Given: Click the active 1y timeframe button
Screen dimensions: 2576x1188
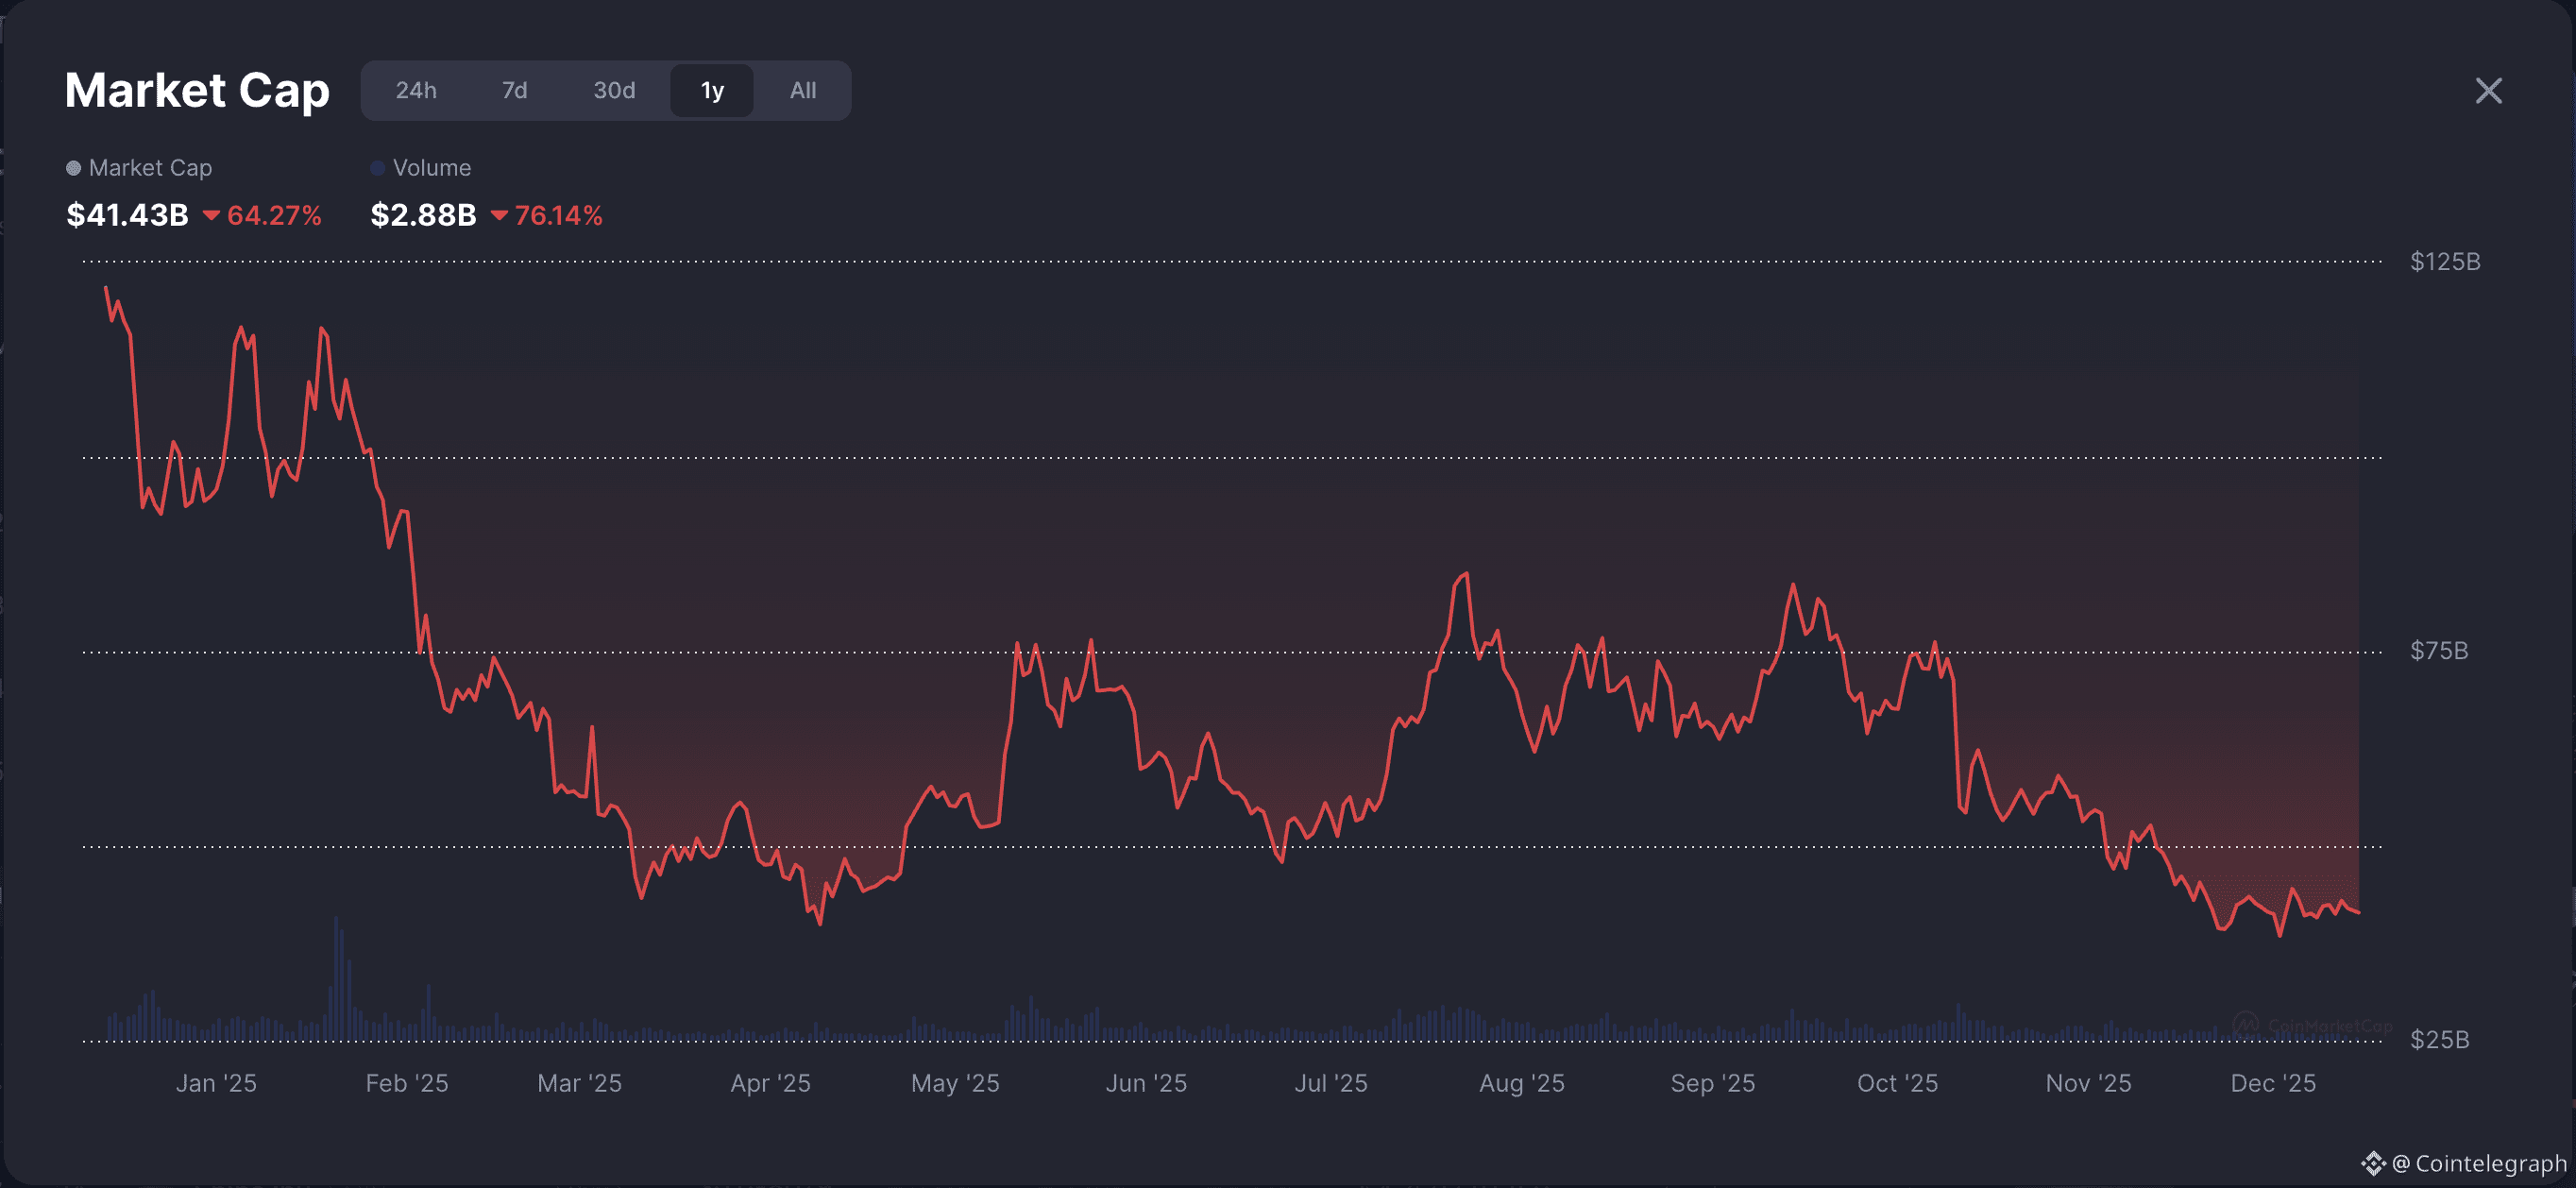Looking at the screenshot, I should (711, 90).
